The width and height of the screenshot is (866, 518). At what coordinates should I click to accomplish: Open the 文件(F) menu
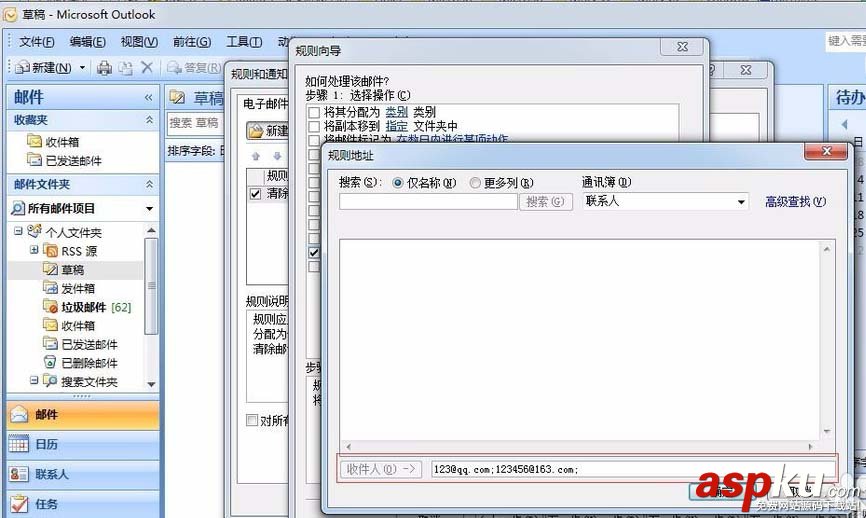pos(36,42)
